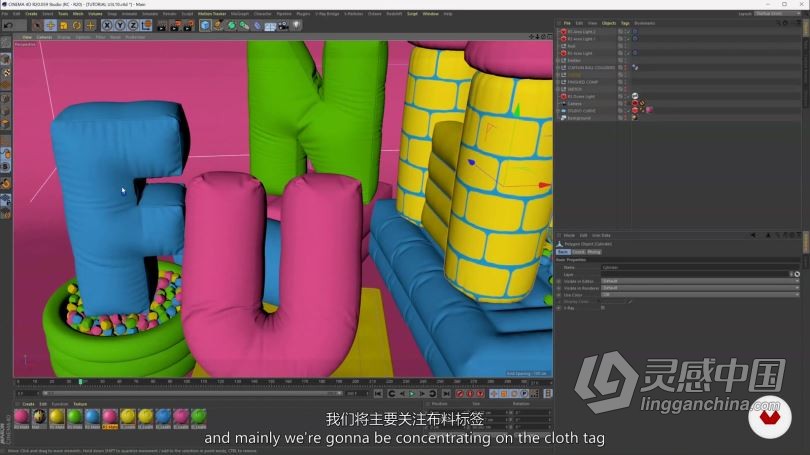Open Texture menu in Material Manager
Image resolution: width=810 pixels, height=455 pixels.
pos(80,404)
